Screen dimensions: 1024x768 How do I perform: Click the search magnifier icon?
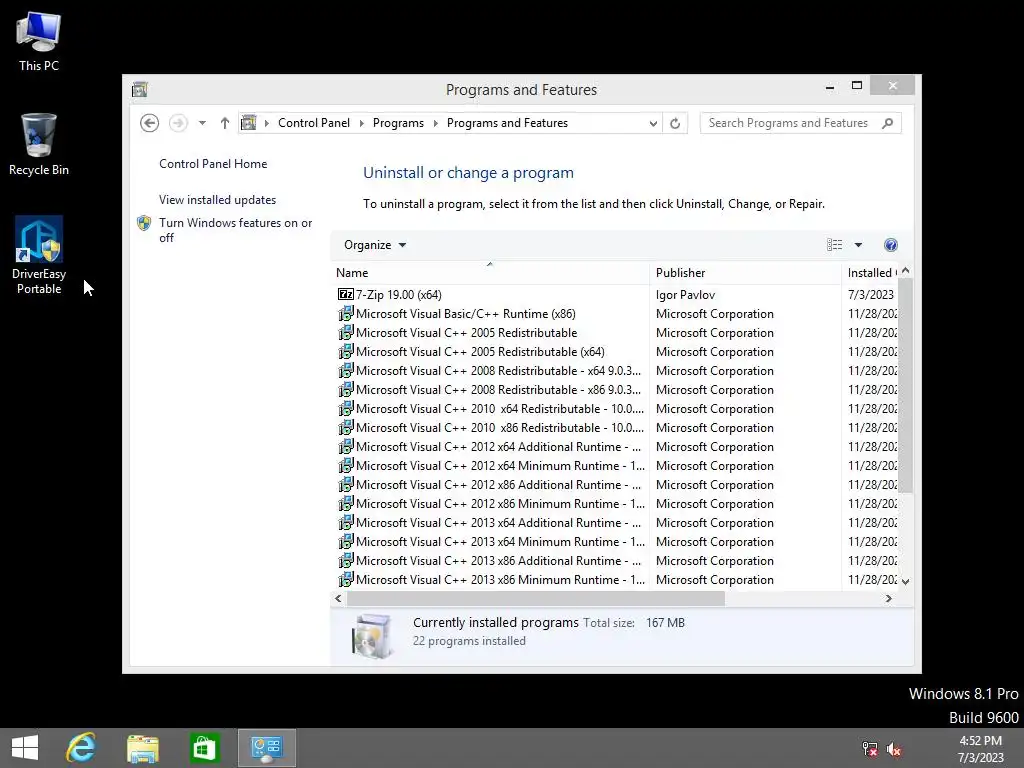888,123
